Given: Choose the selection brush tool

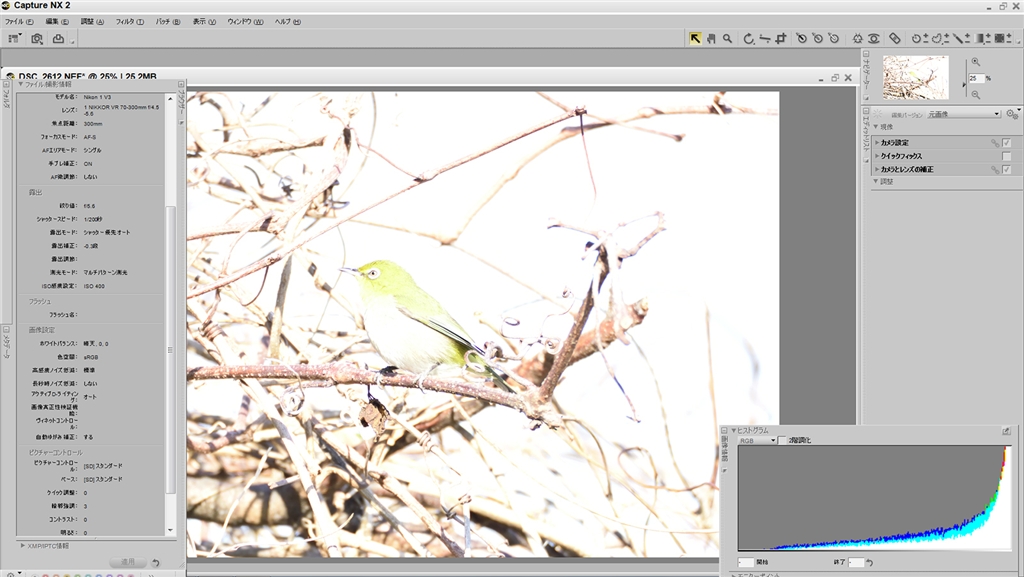Looking at the screenshot, I should tap(961, 39).
